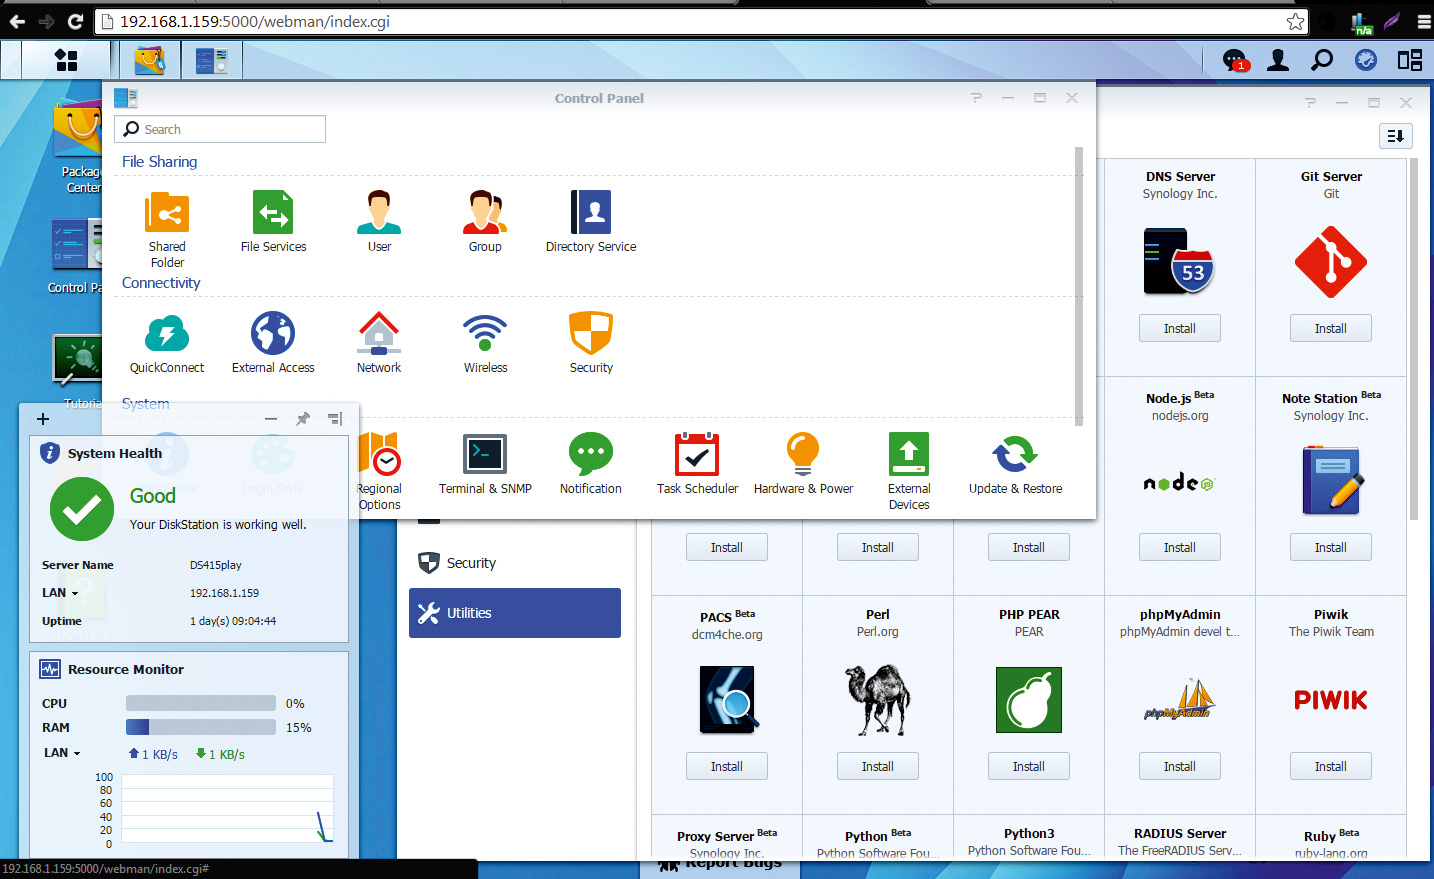Reload the browser page
Viewport: 1434px width, 879px height.
point(75,21)
